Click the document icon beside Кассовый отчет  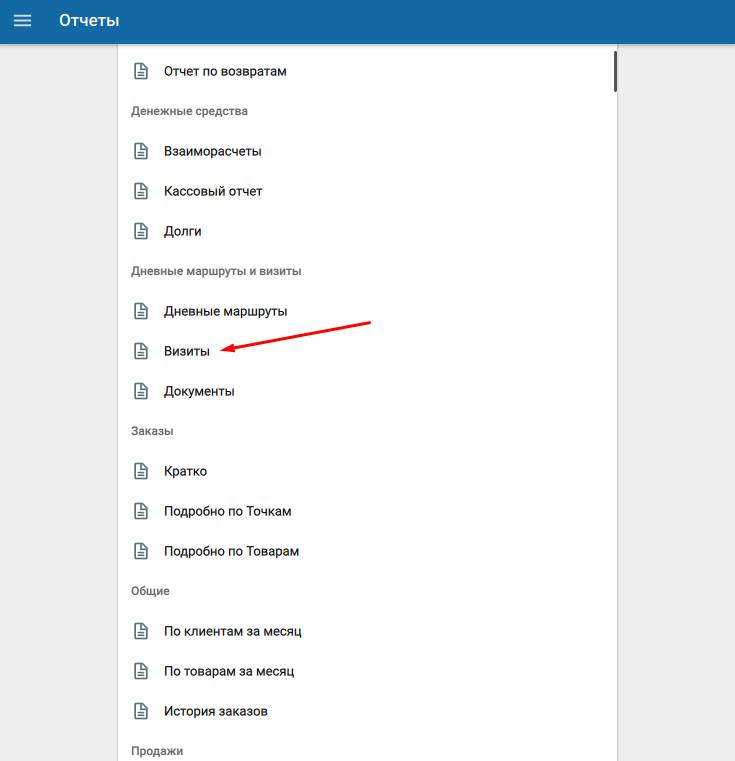(141, 191)
